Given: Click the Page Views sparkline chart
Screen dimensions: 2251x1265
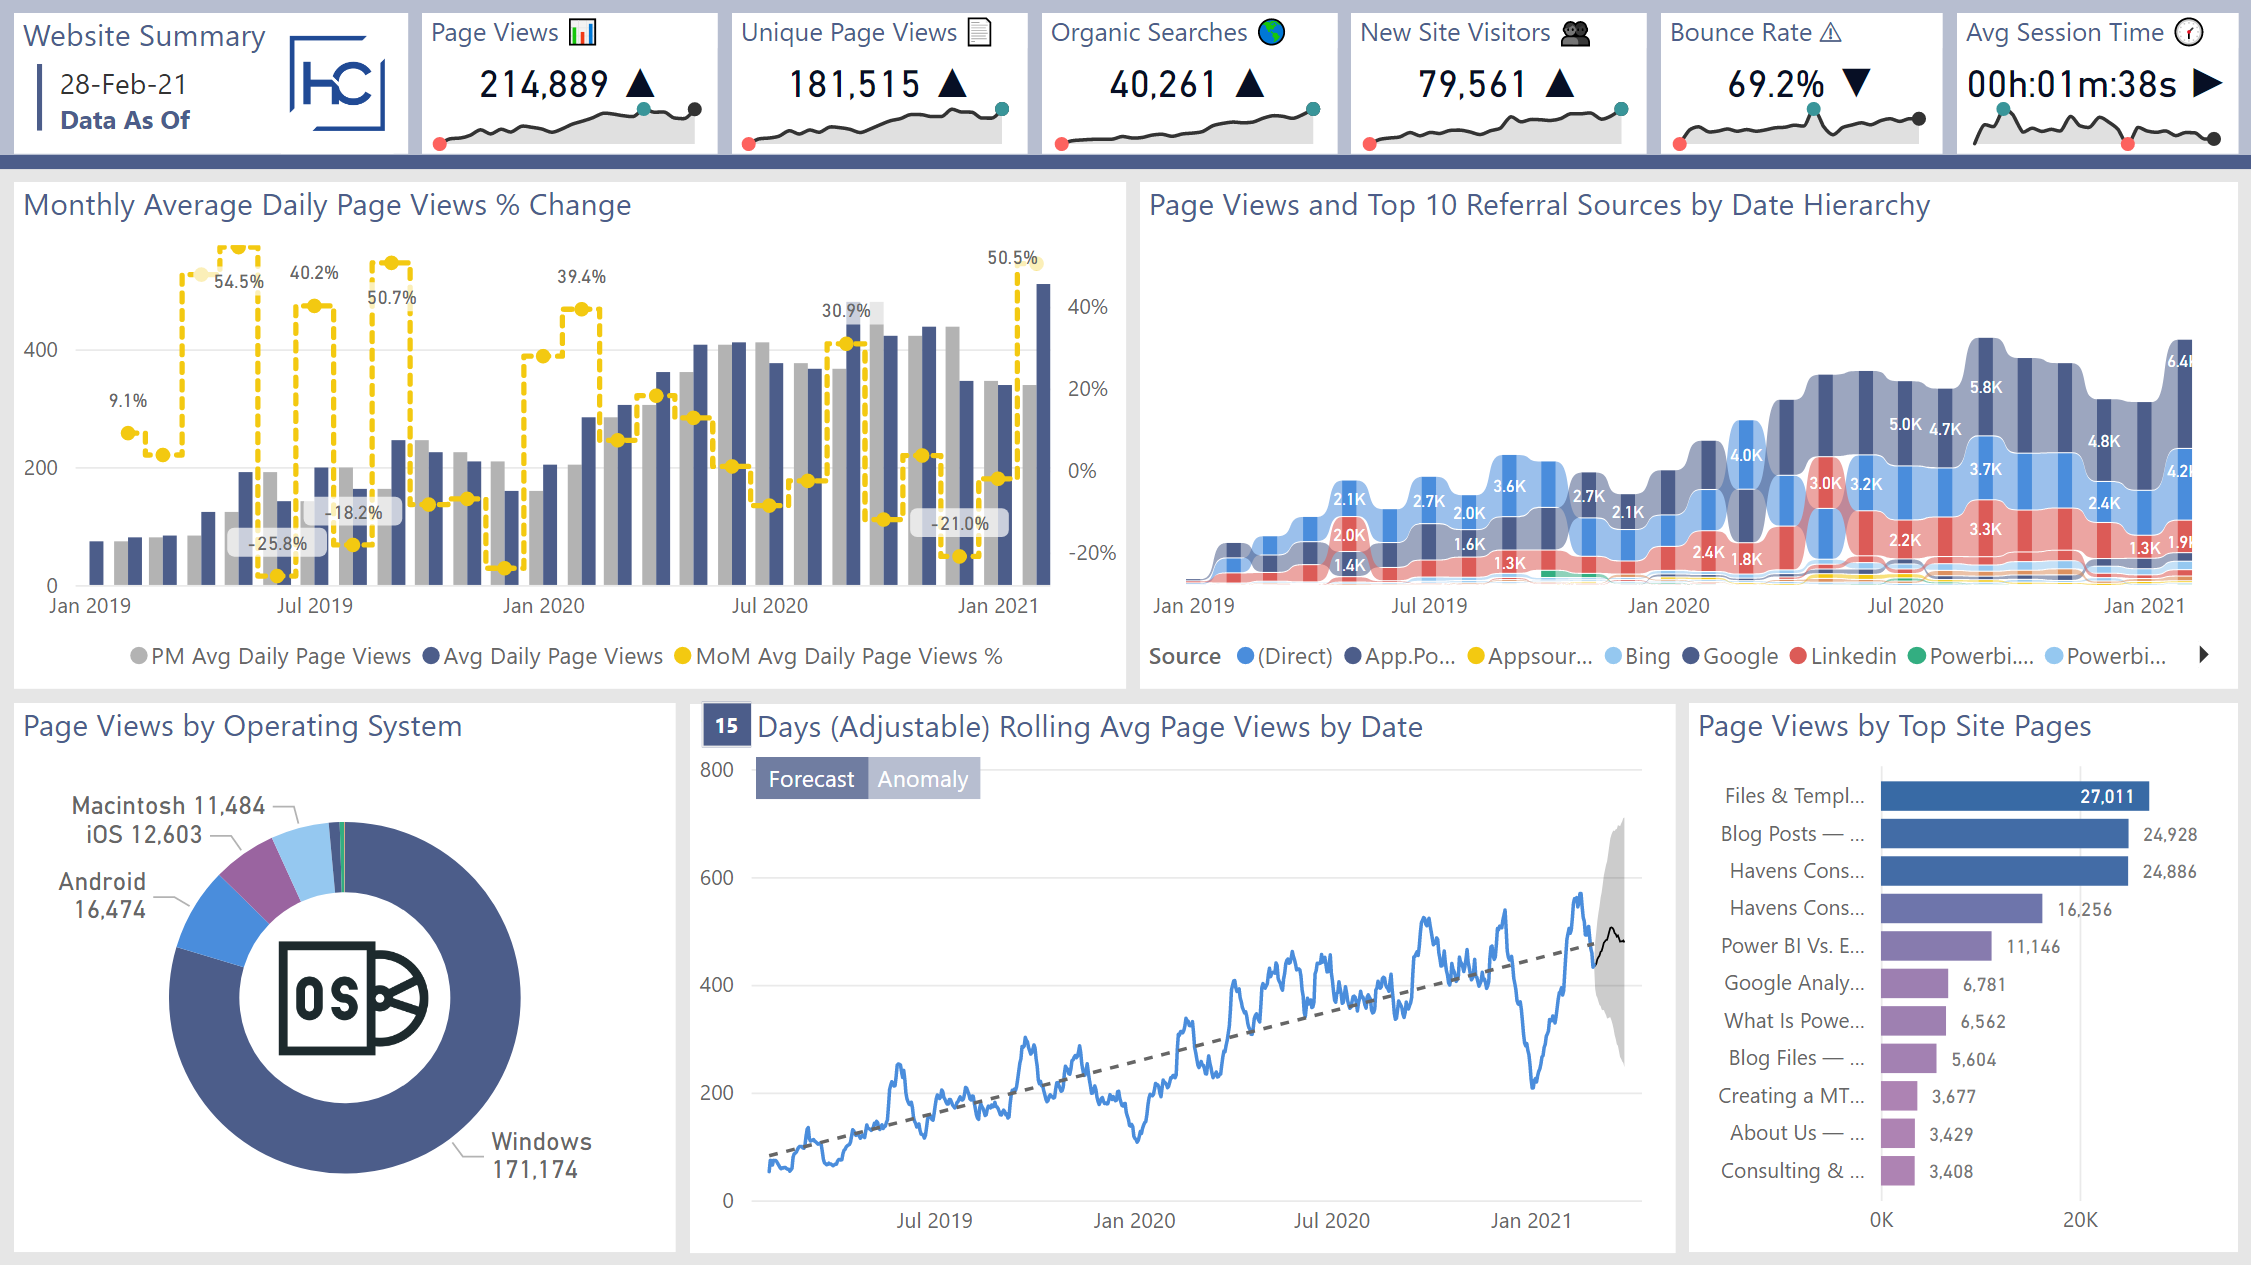Looking at the screenshot, I should (x=567, y=125).
